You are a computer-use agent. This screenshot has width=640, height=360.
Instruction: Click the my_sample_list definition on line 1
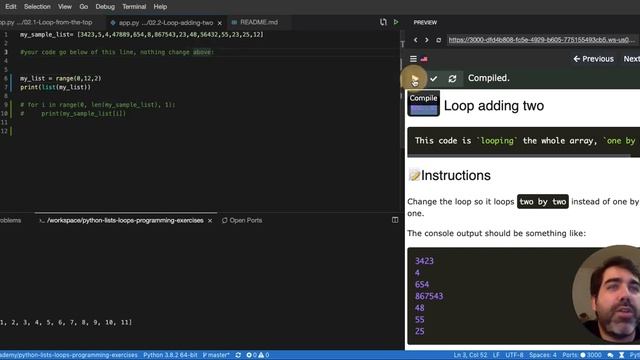click(x=142, y=35)
